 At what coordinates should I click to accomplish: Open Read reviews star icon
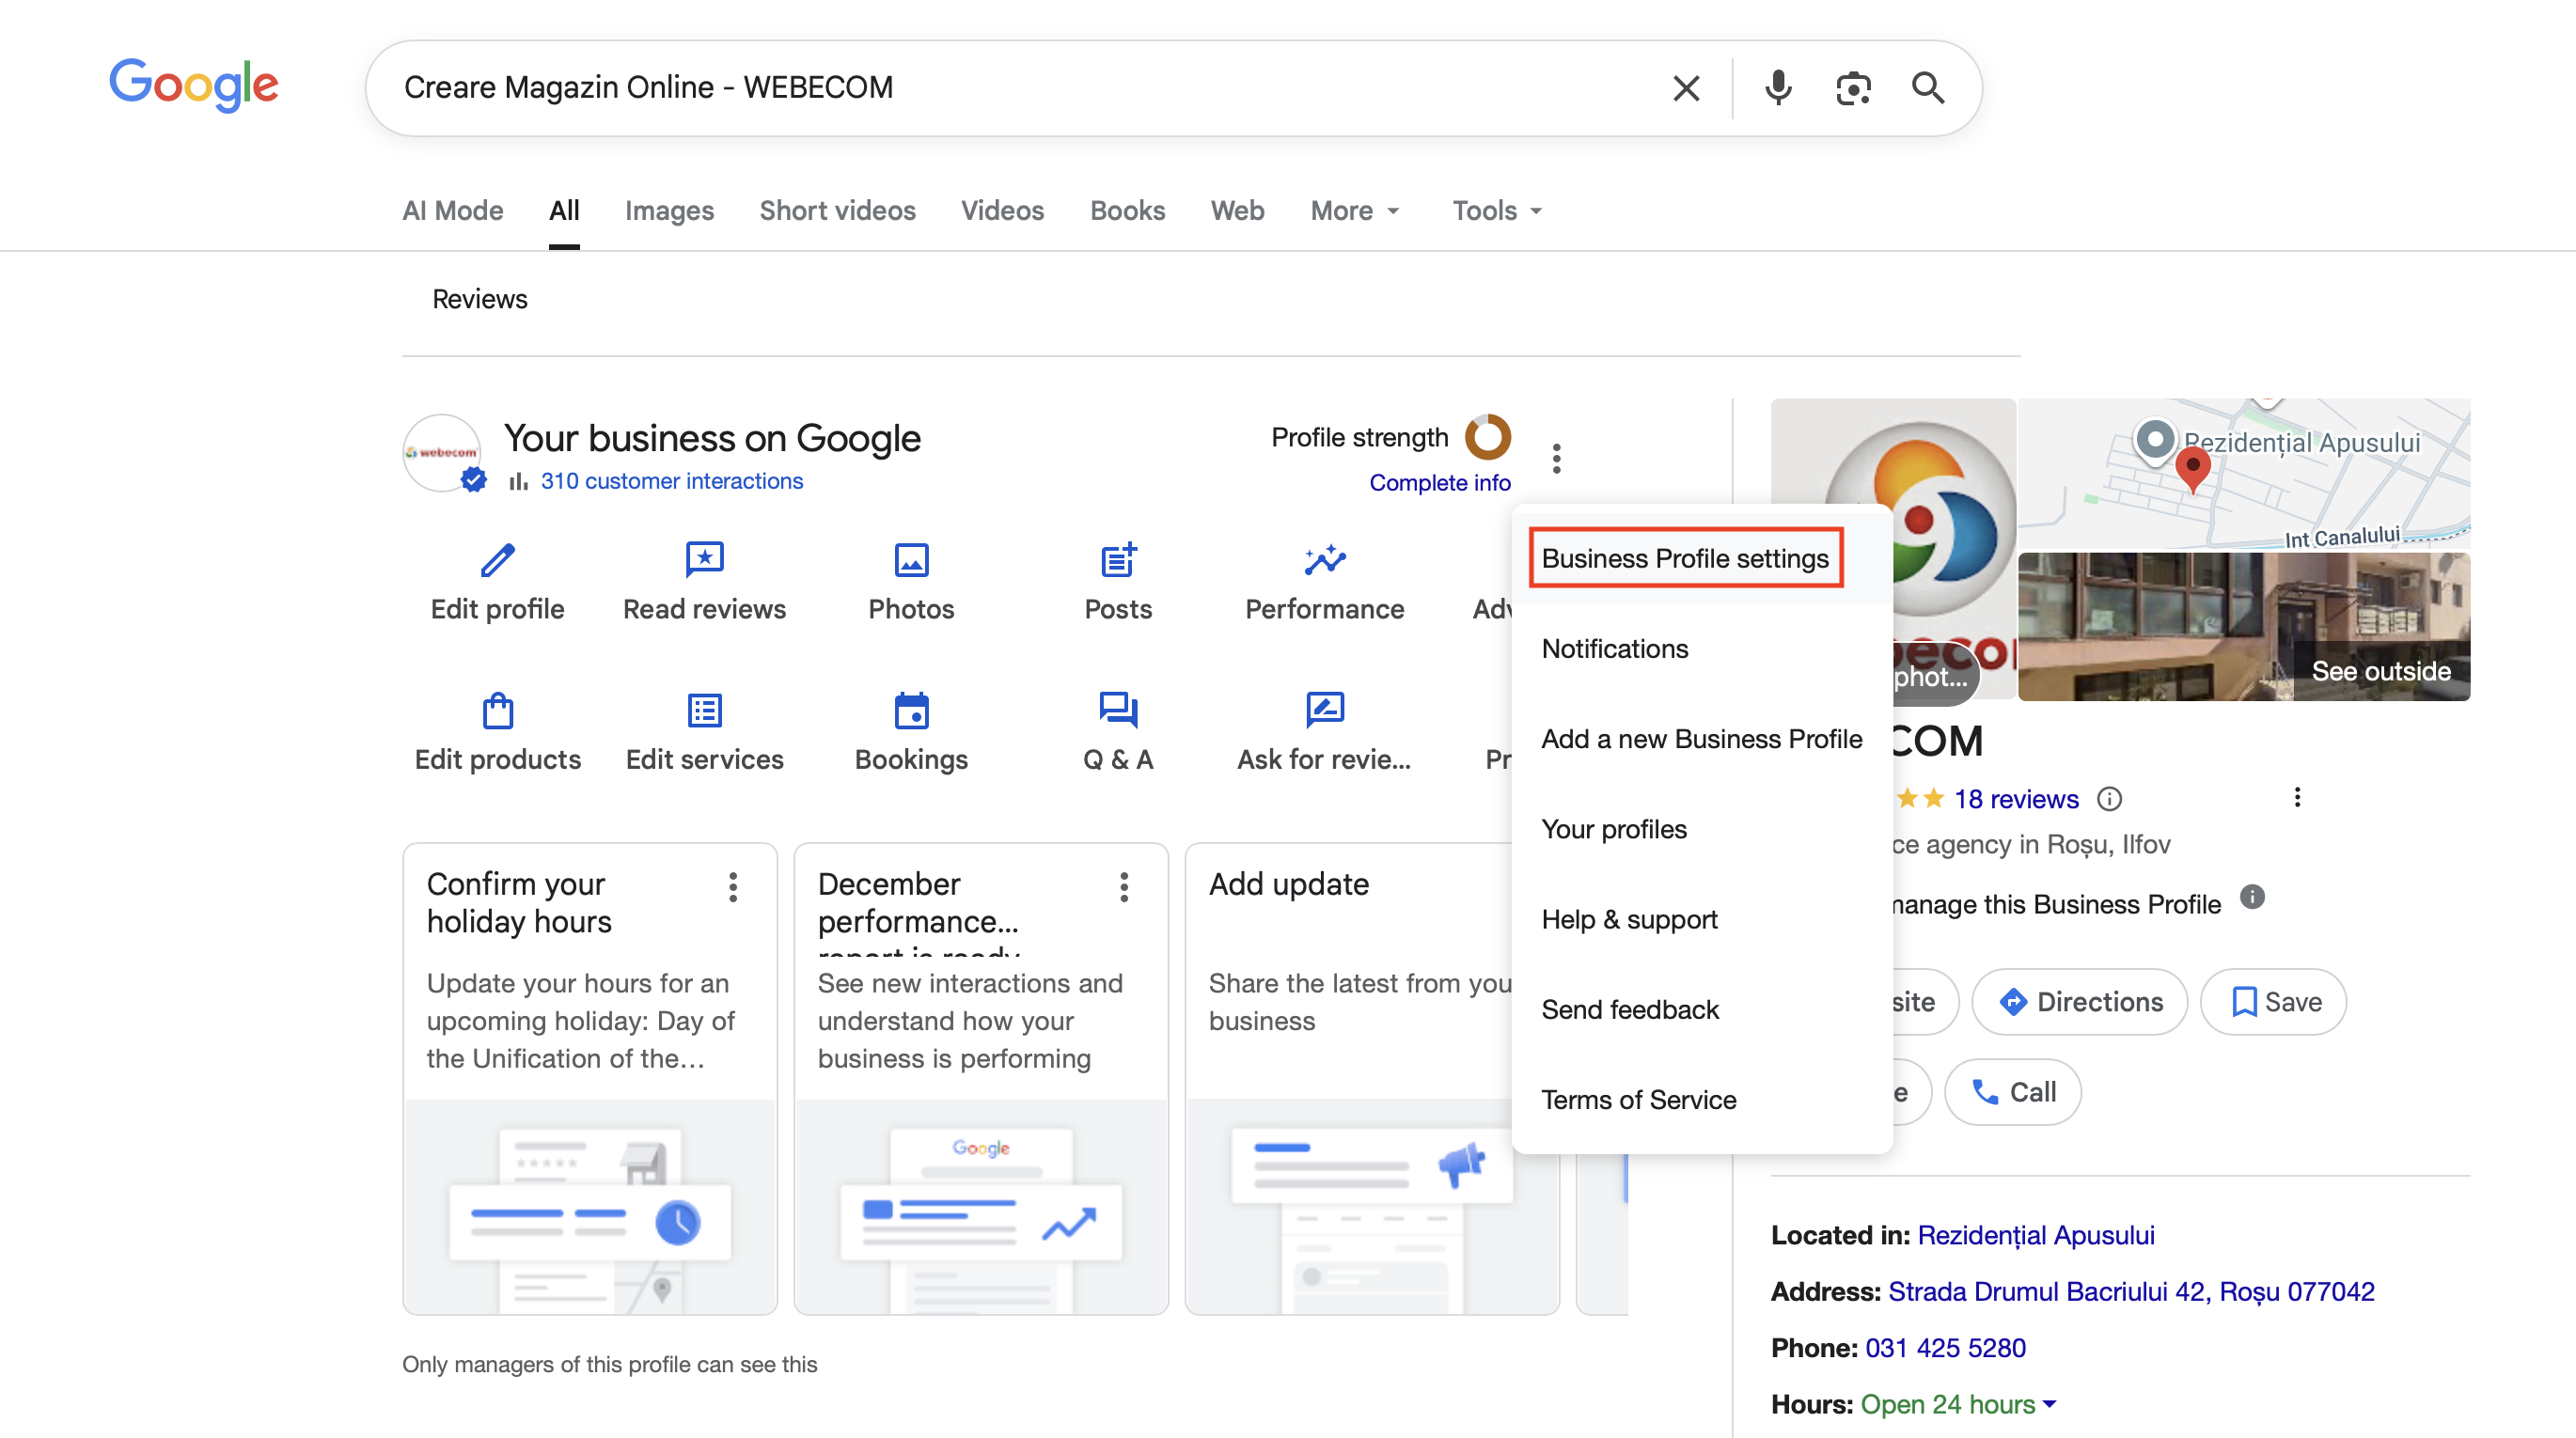tap(704, 560)
